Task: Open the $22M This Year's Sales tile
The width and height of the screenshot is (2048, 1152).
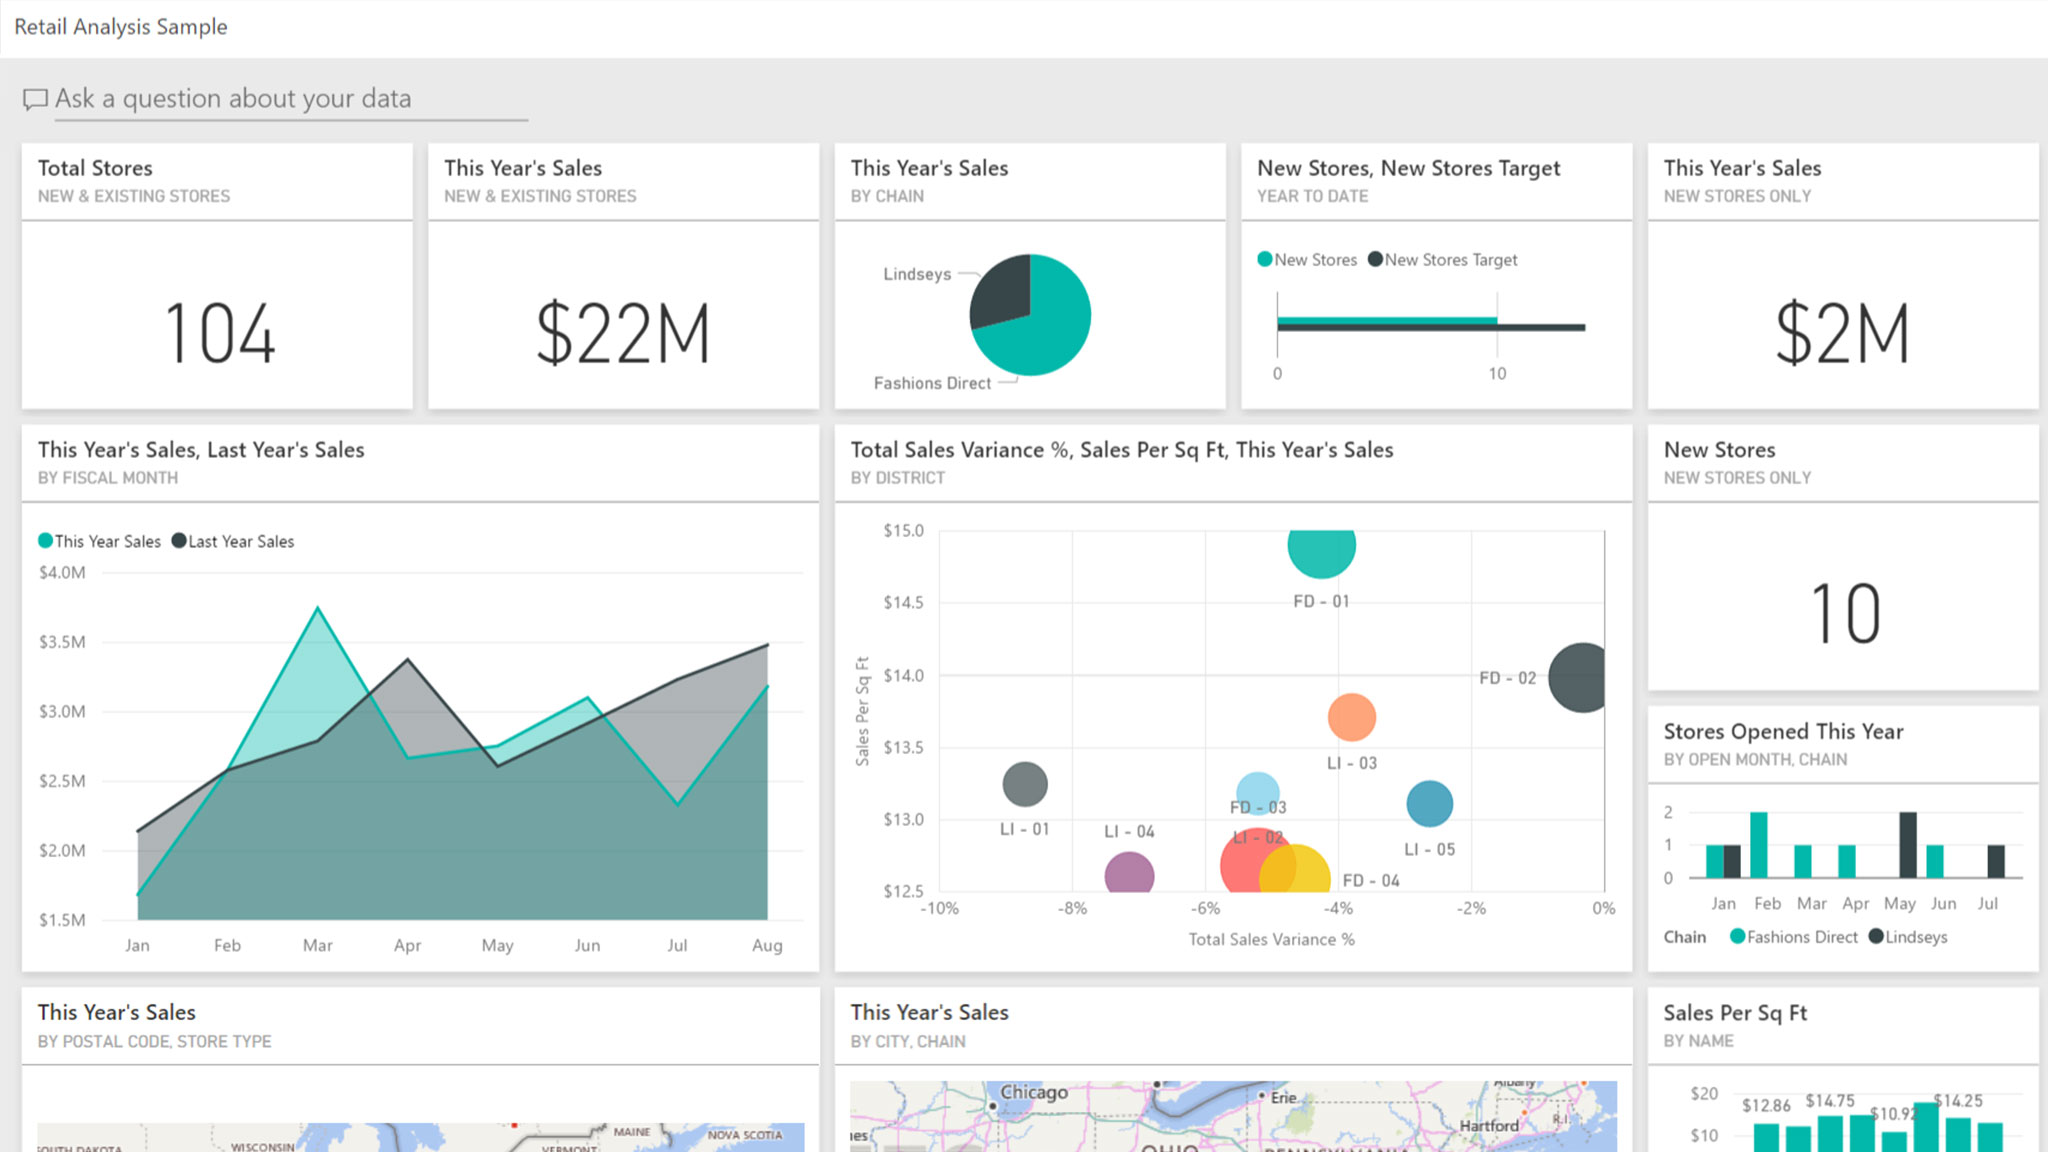Action: pos(623,333)
